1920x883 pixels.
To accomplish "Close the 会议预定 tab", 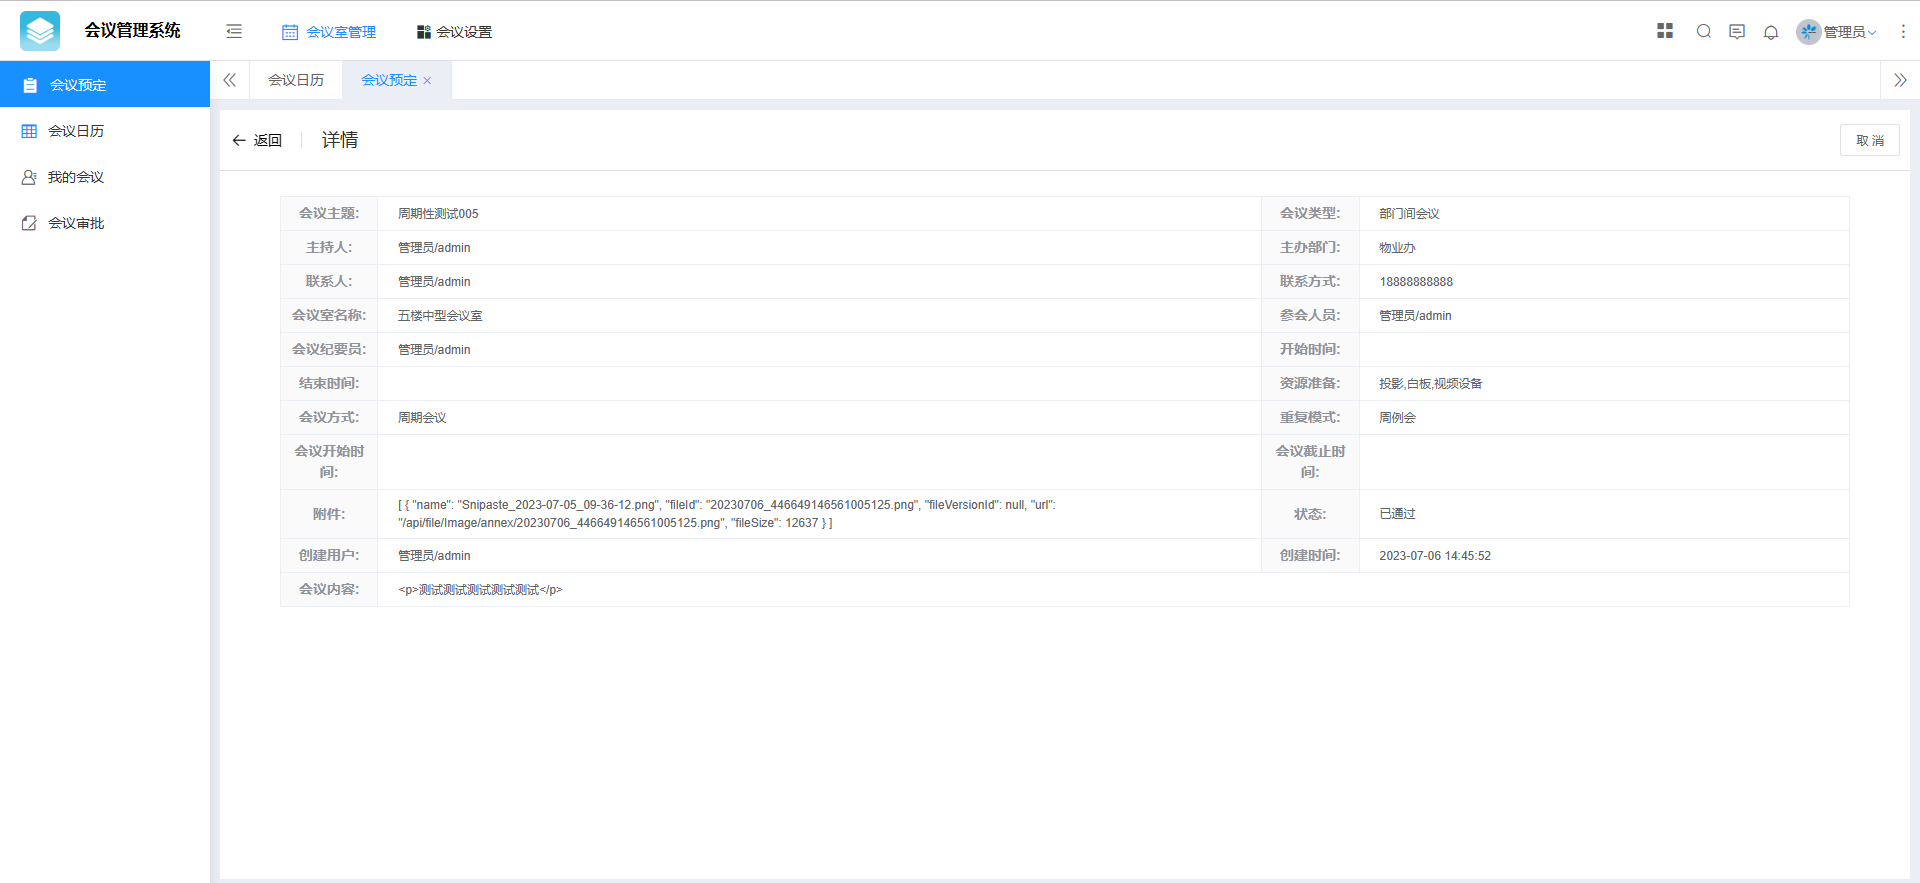I will [x=427, y=81].
